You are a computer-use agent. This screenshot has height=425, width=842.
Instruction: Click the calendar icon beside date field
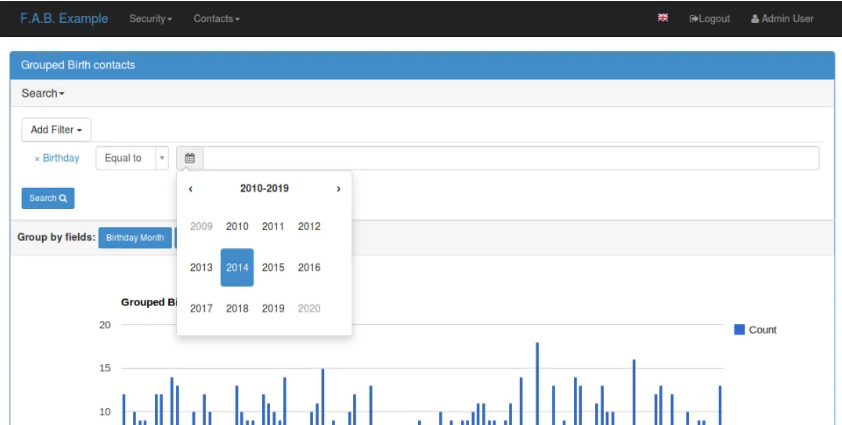pos(190,158)
